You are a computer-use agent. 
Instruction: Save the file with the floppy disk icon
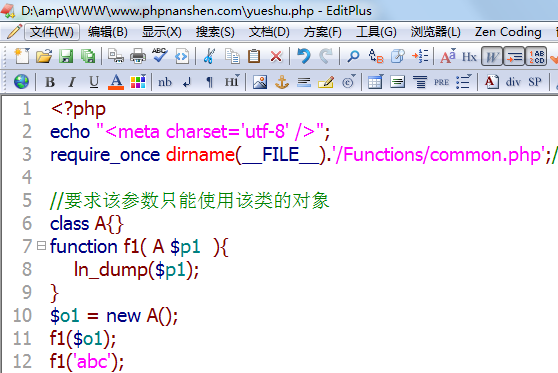click(66, 56)
